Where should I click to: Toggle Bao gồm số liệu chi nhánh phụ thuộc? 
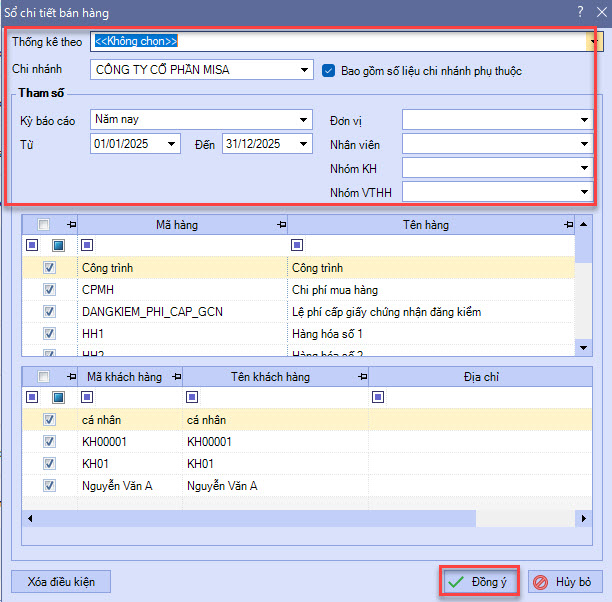coord(330,71)
